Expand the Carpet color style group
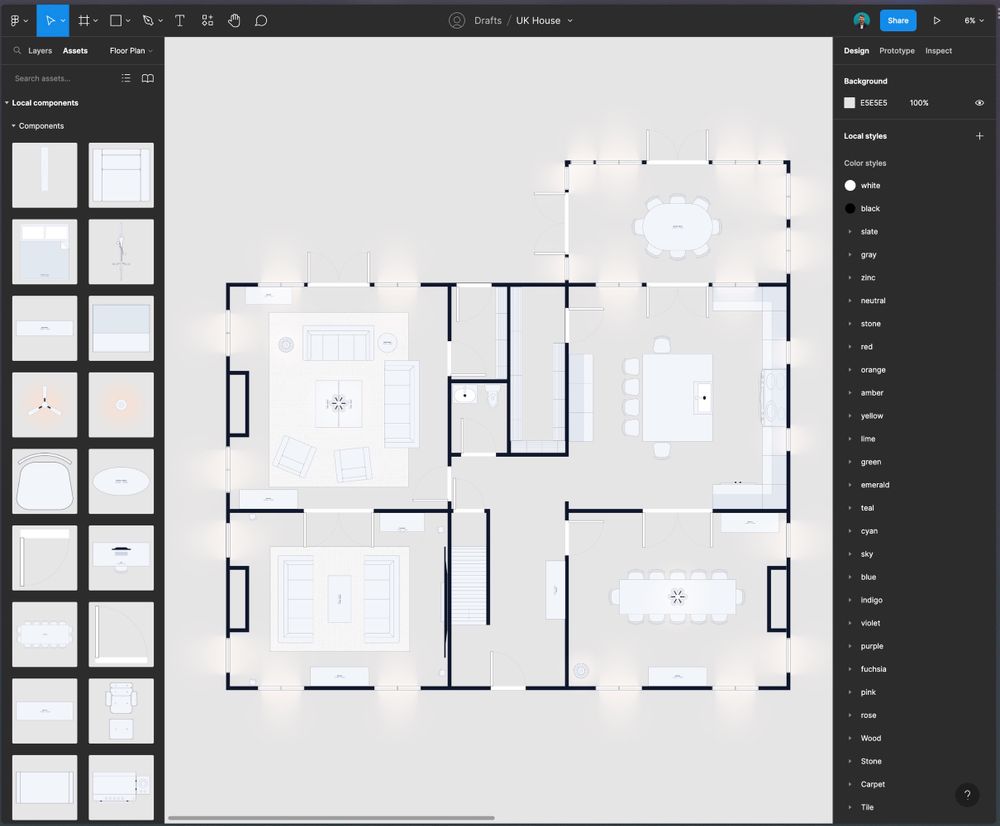Screen dimensions: 1000x826 [x=850, y=784]
